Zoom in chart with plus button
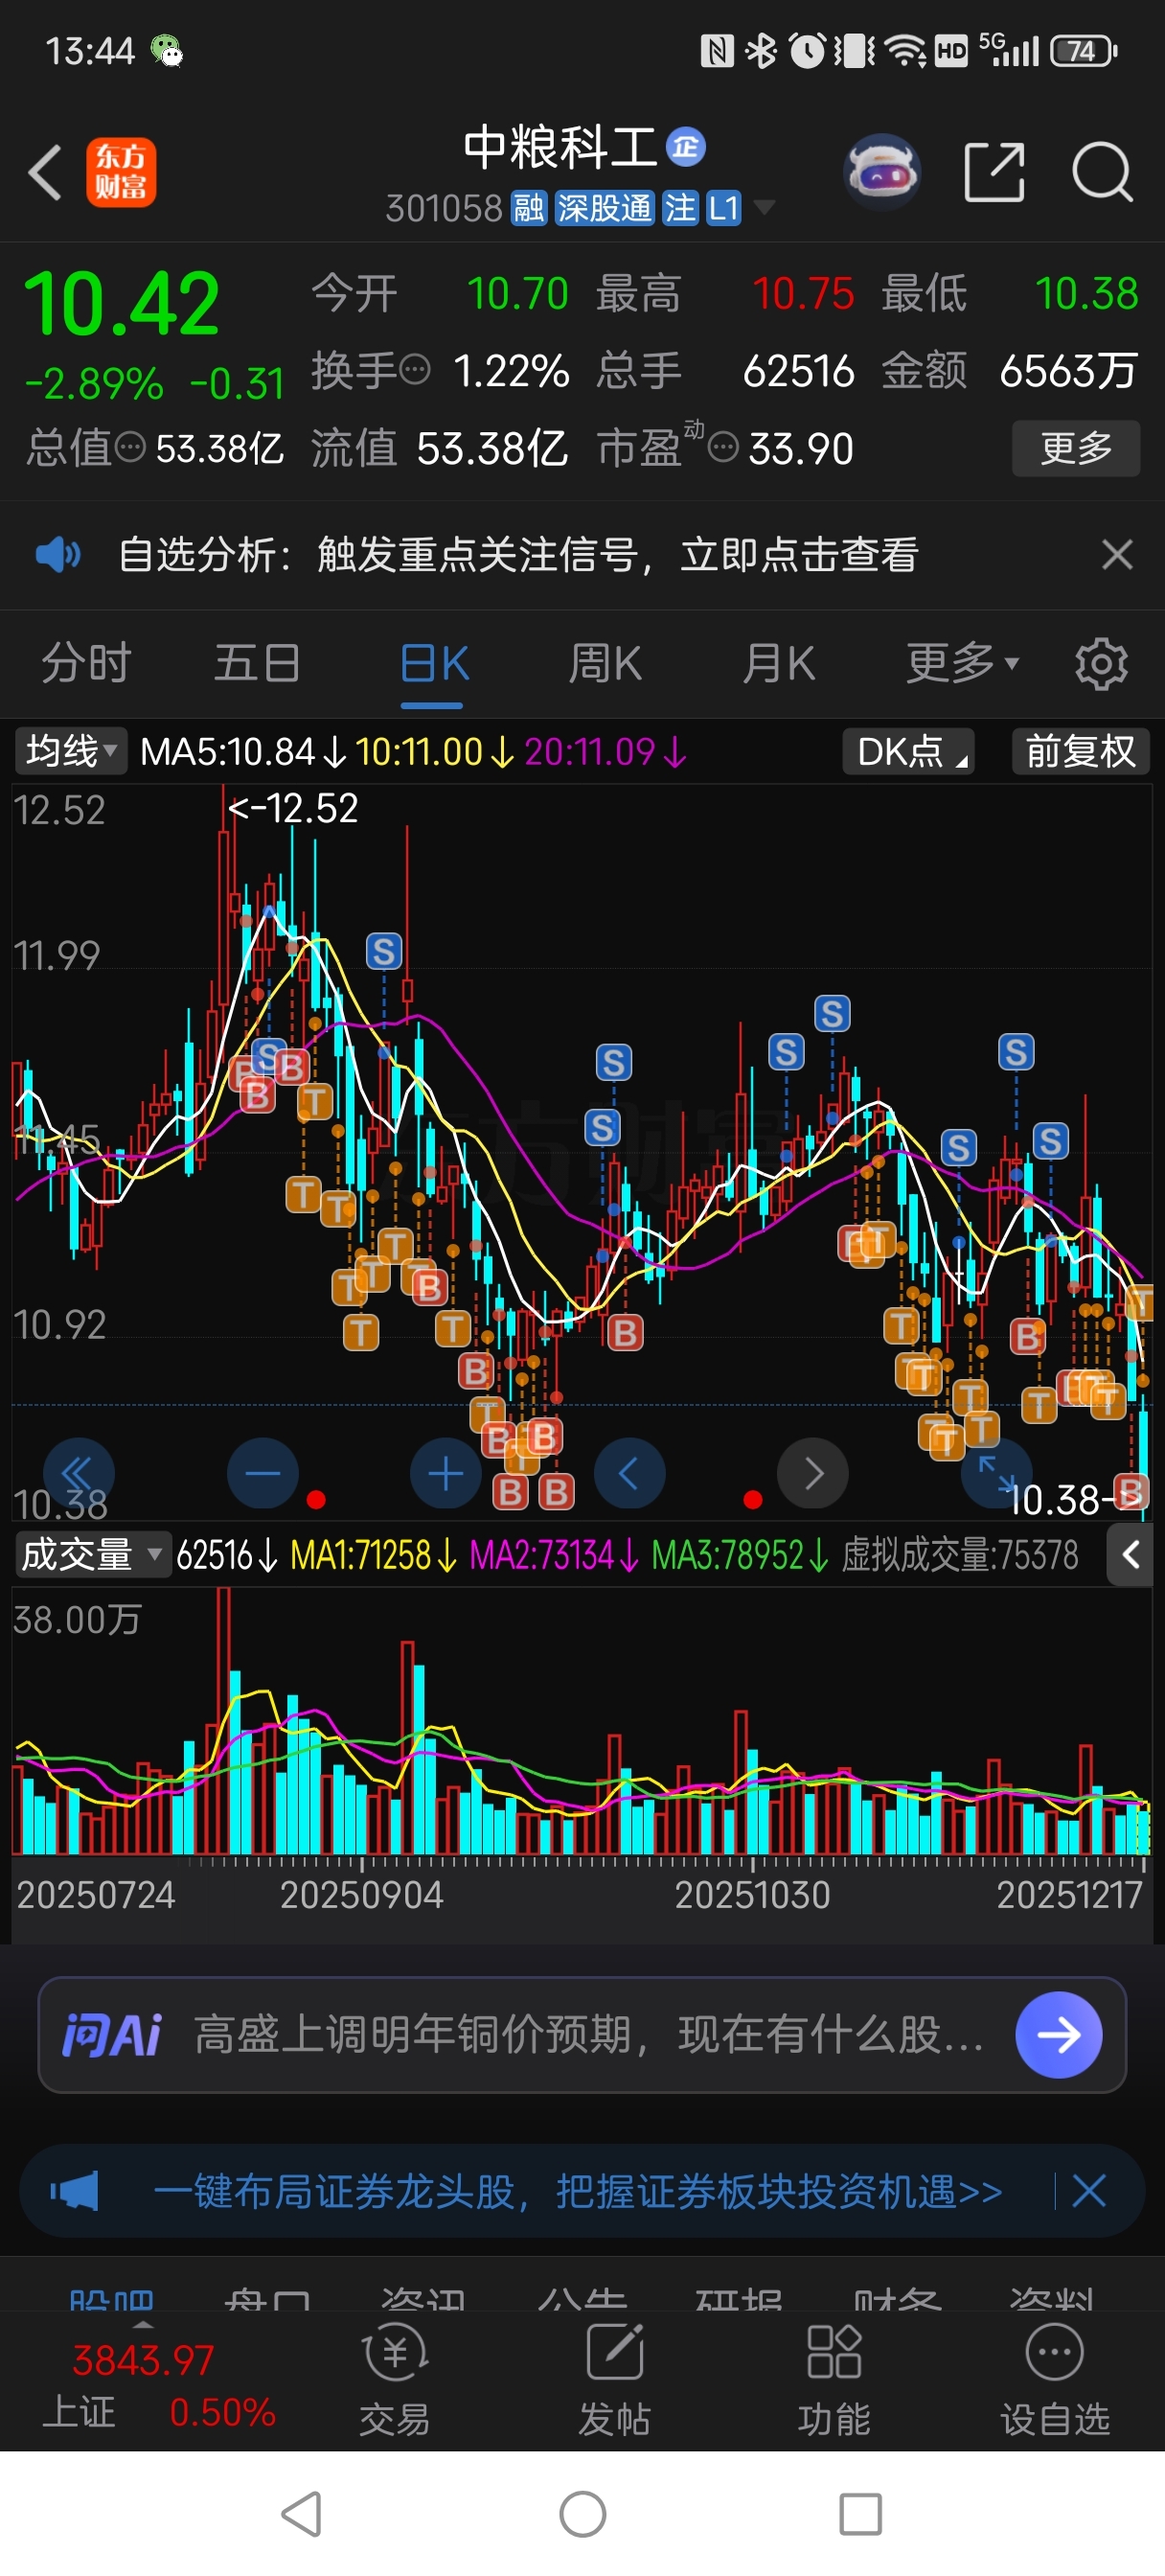 [446, 1473]
